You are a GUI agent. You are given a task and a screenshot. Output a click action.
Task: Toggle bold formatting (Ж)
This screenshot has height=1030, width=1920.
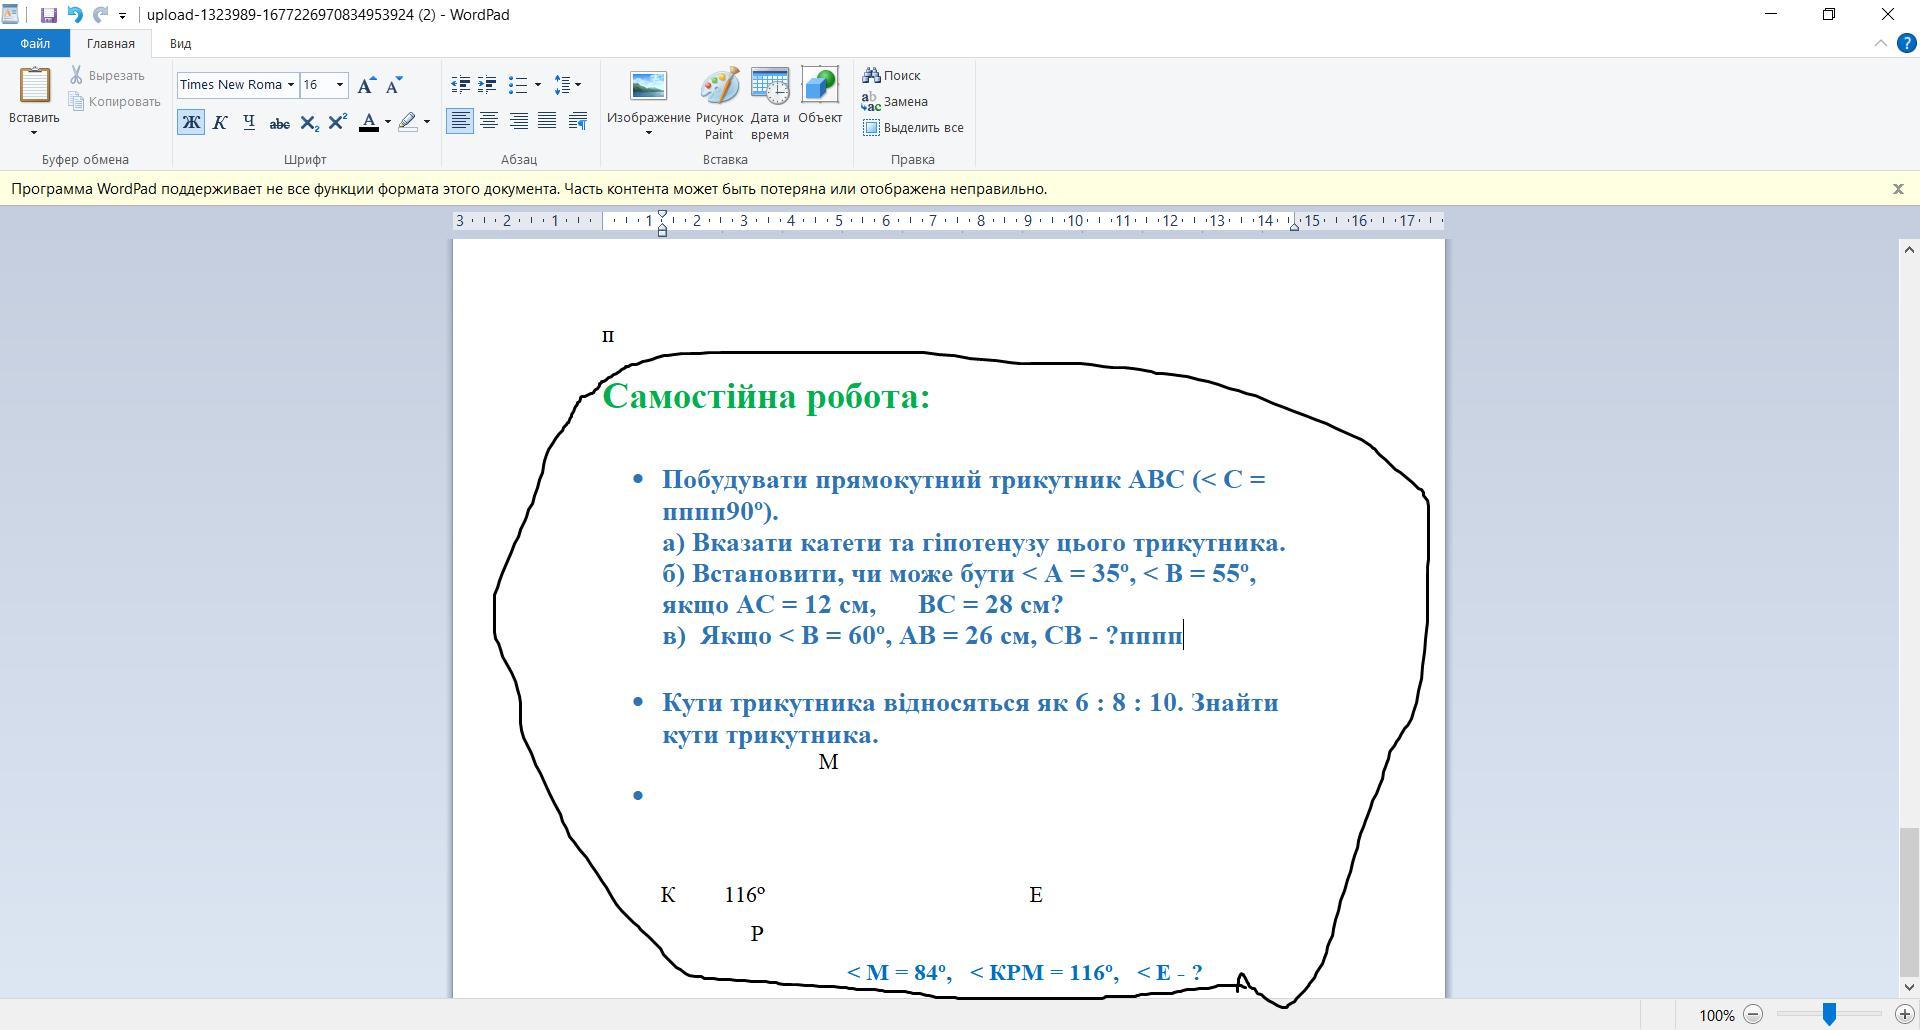(191, 122)
